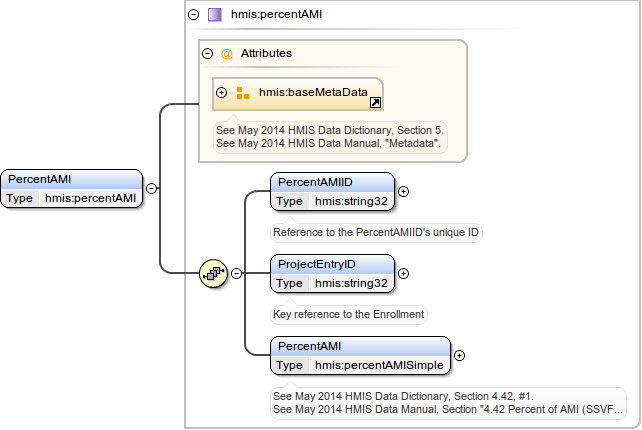The image size is (642, 430).
Task: Click the orange @ Attributes icon
Action: [226, 54]
